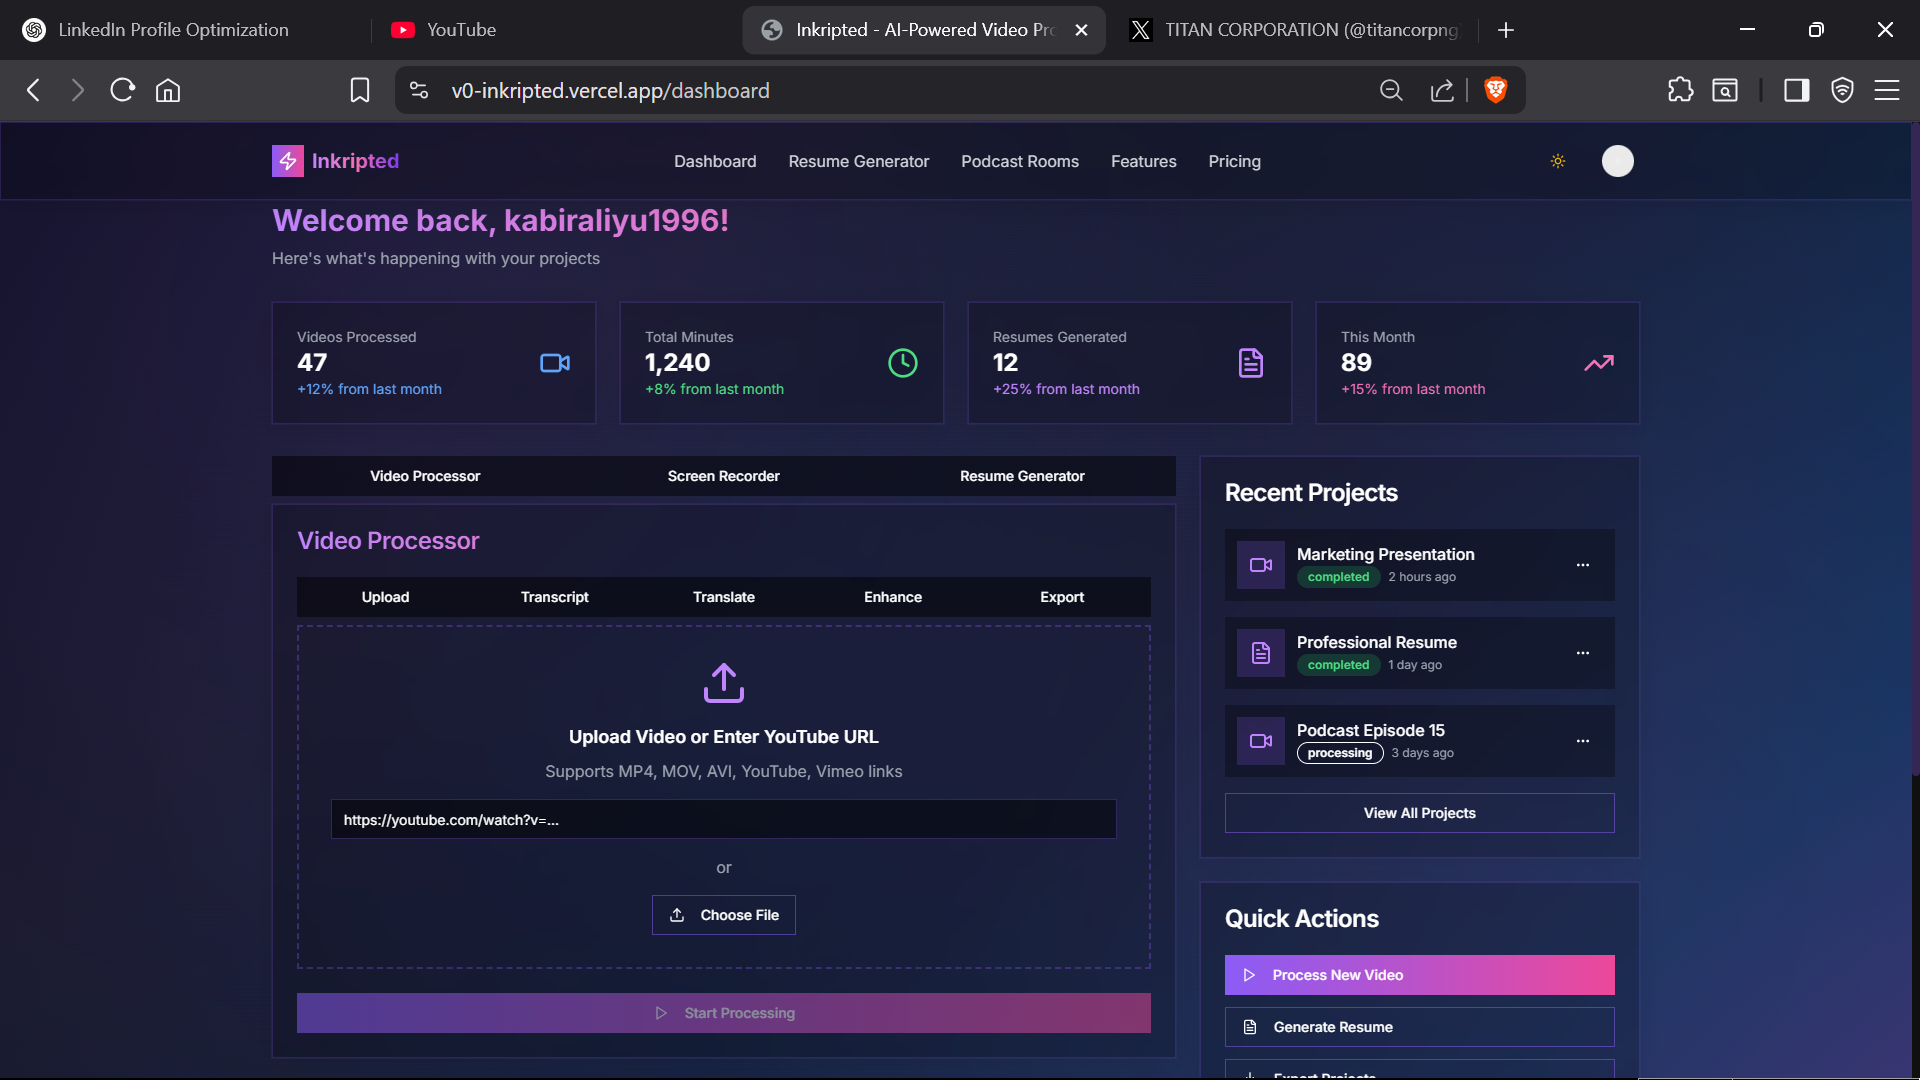Click the Choose File button
This screenshot has width=1920, height=1080.
[x=724, y=915]
